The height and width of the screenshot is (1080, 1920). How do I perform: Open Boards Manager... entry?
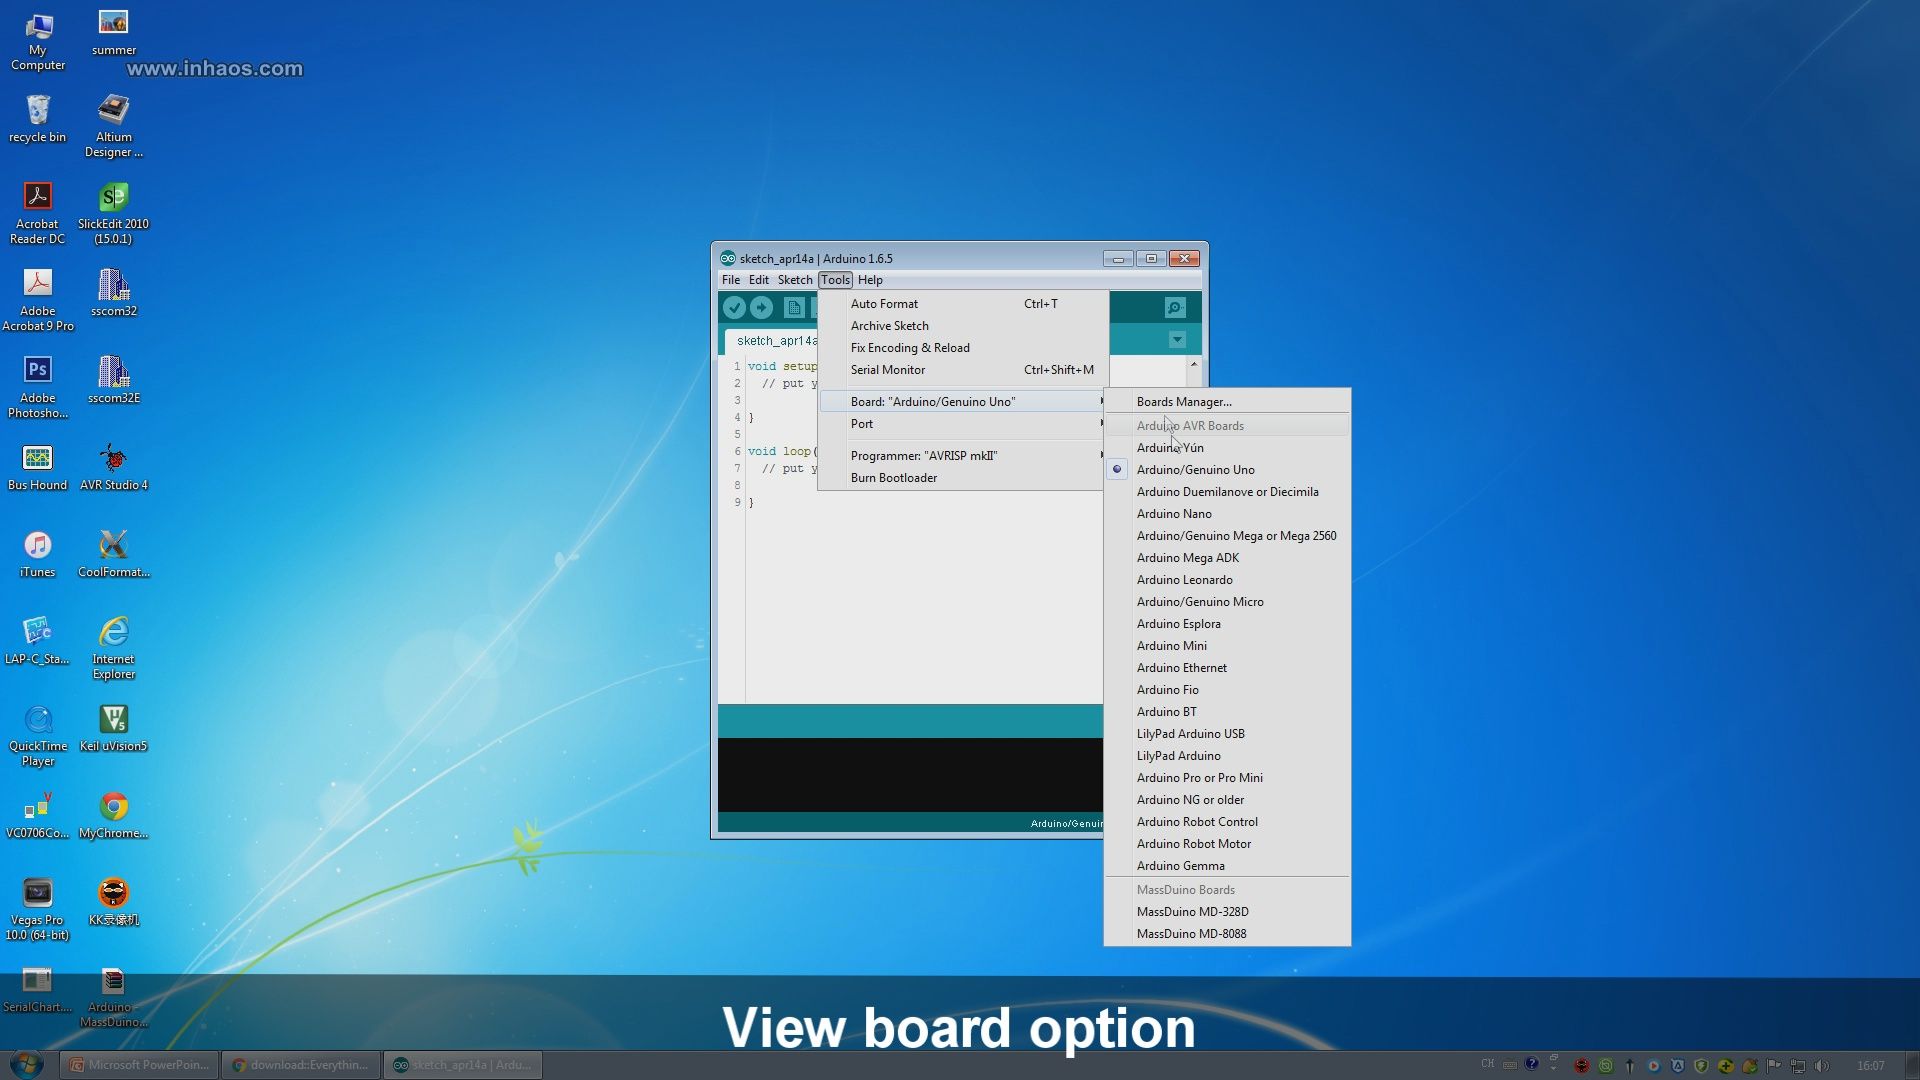(x=1184, y=402)
